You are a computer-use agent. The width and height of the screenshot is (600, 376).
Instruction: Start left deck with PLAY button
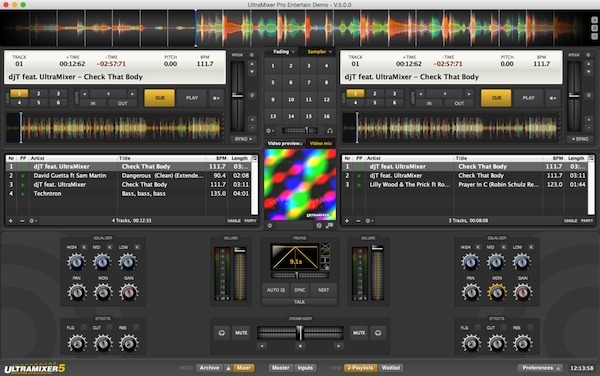pos(192,98)
